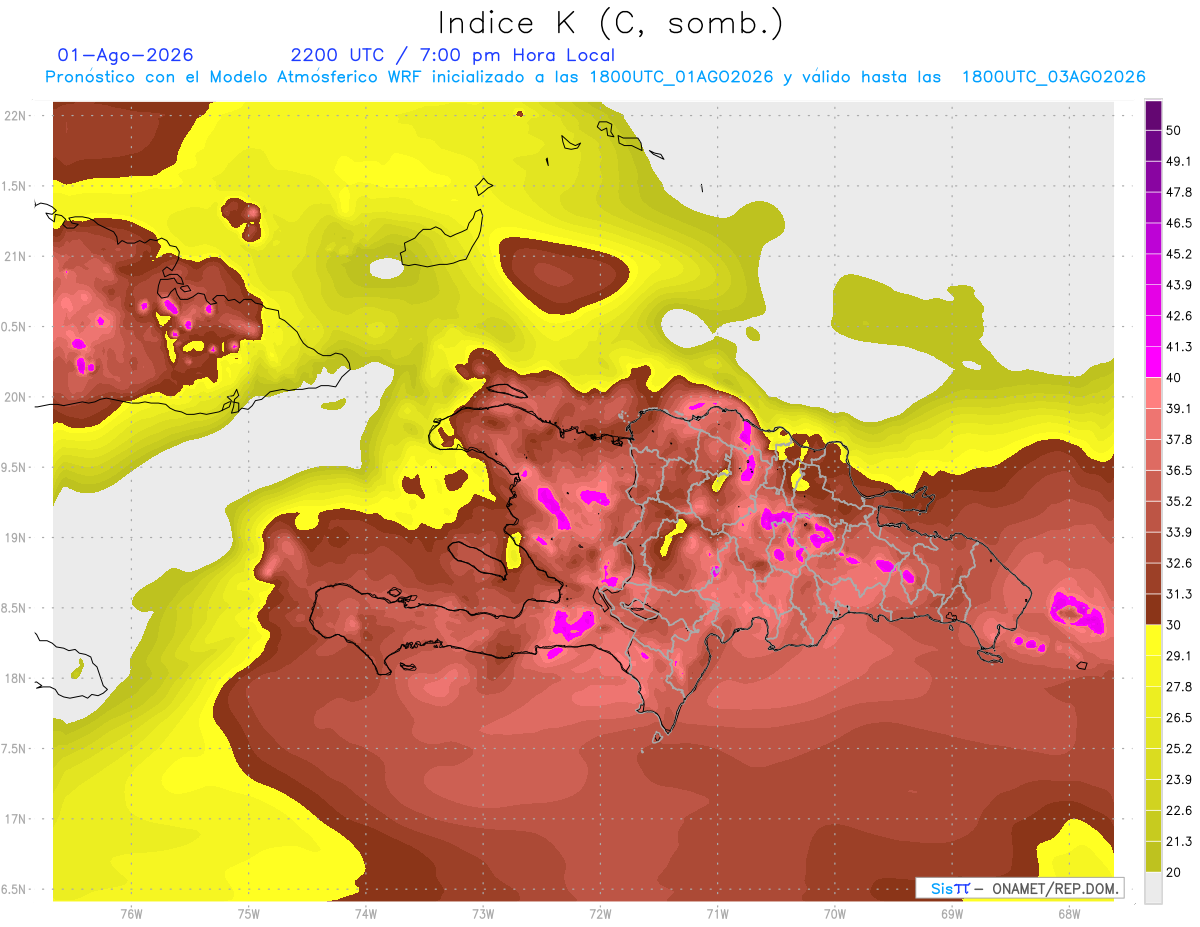Click the longitude axis label "69W"
This screenshot has width=1200, height=927.
click(952, 913)
